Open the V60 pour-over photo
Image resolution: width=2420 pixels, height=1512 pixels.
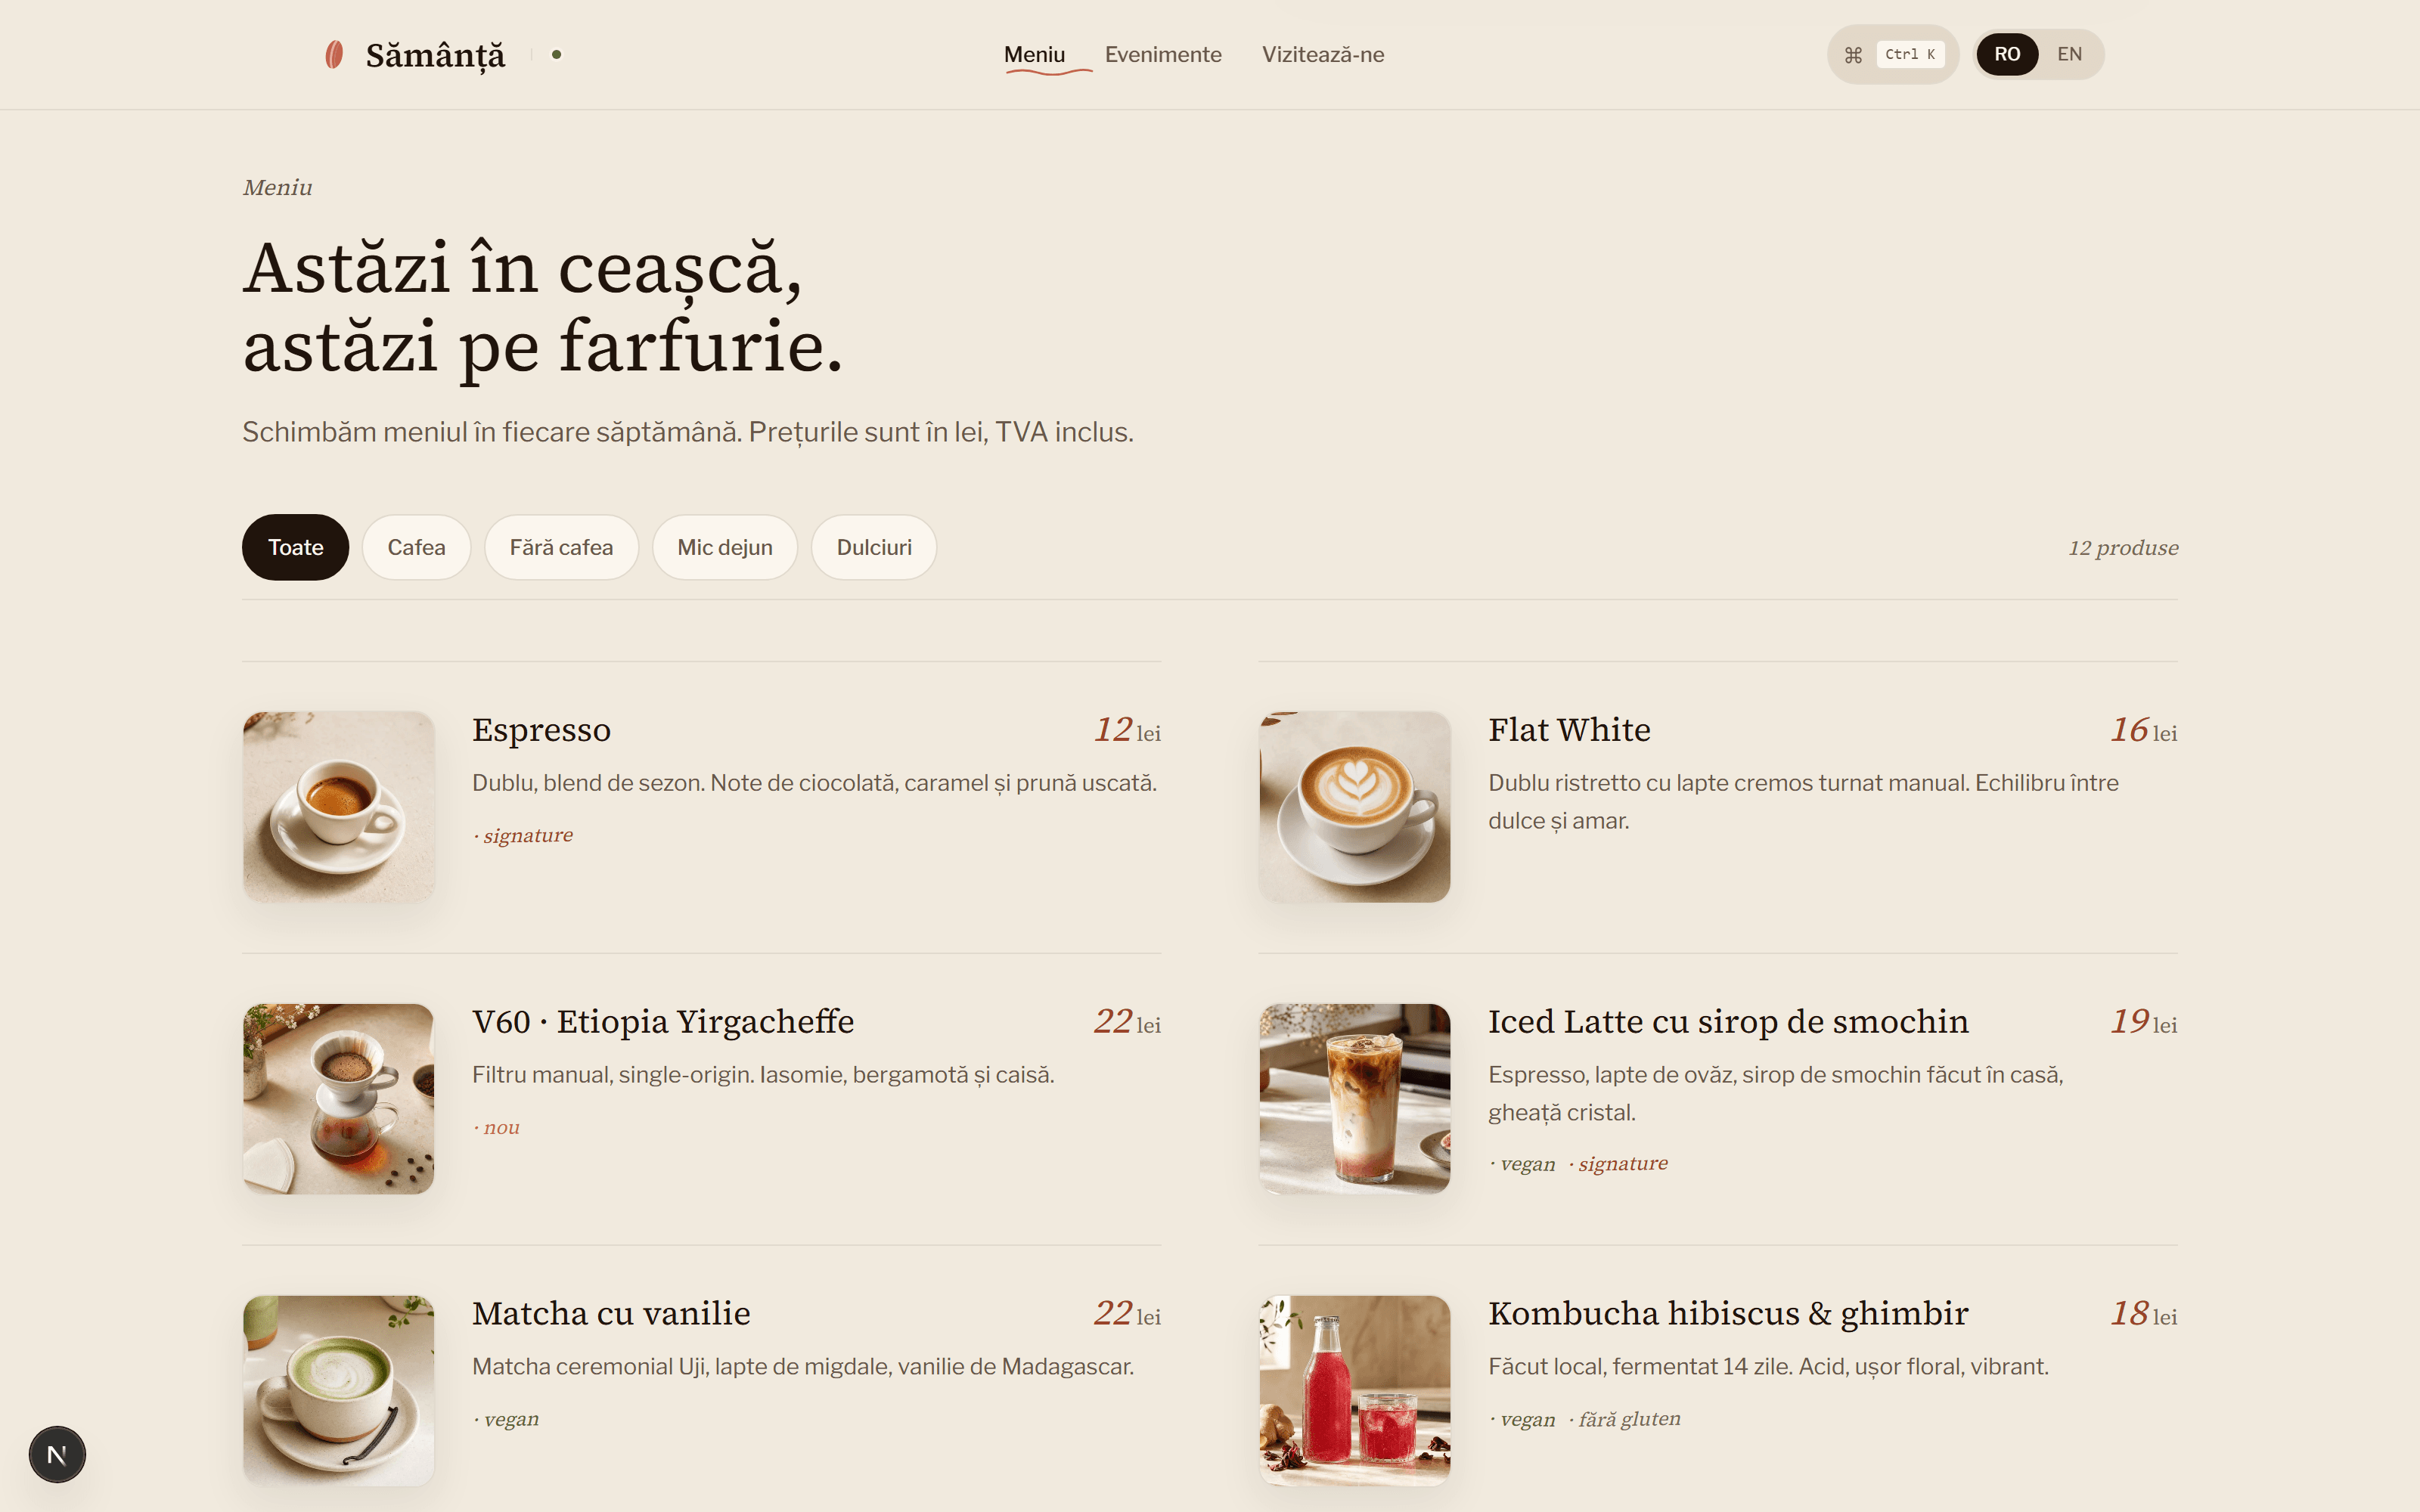(x=339, y=1099)
